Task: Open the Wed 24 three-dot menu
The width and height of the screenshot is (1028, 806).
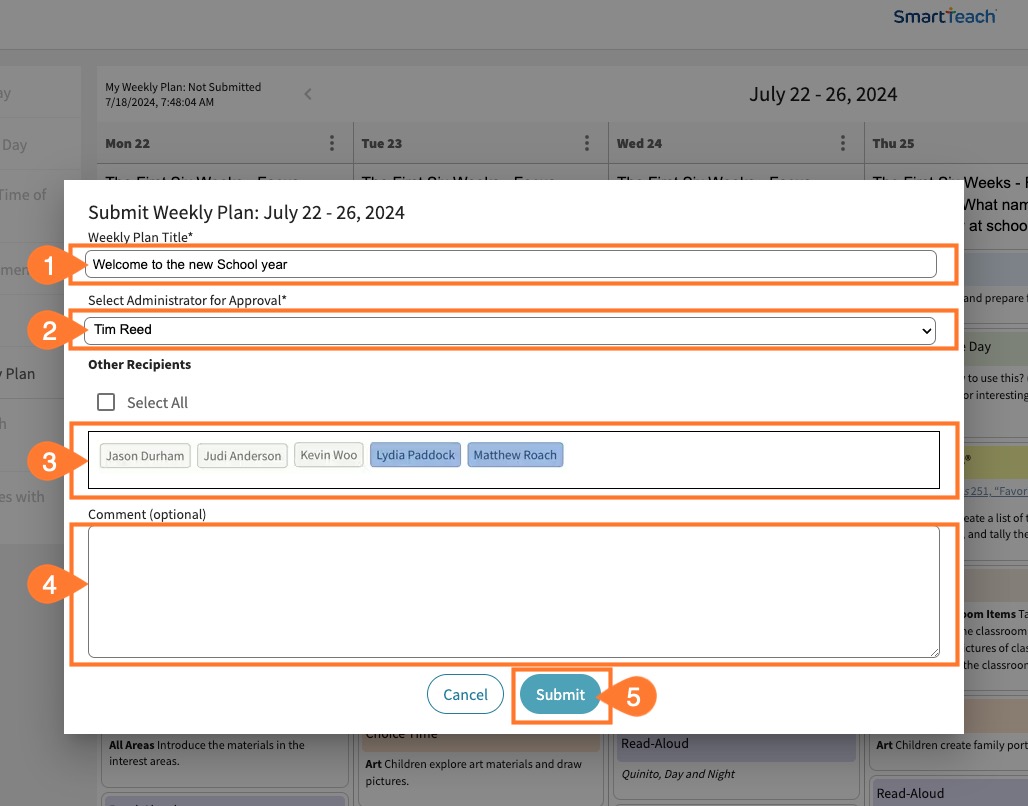Action: point(845,143)
